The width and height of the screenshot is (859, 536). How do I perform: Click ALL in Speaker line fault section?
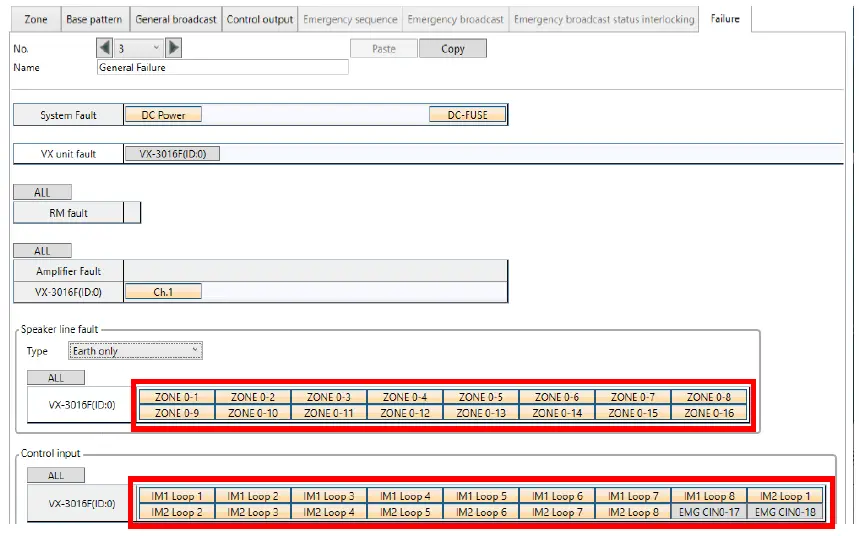(56, 378)
